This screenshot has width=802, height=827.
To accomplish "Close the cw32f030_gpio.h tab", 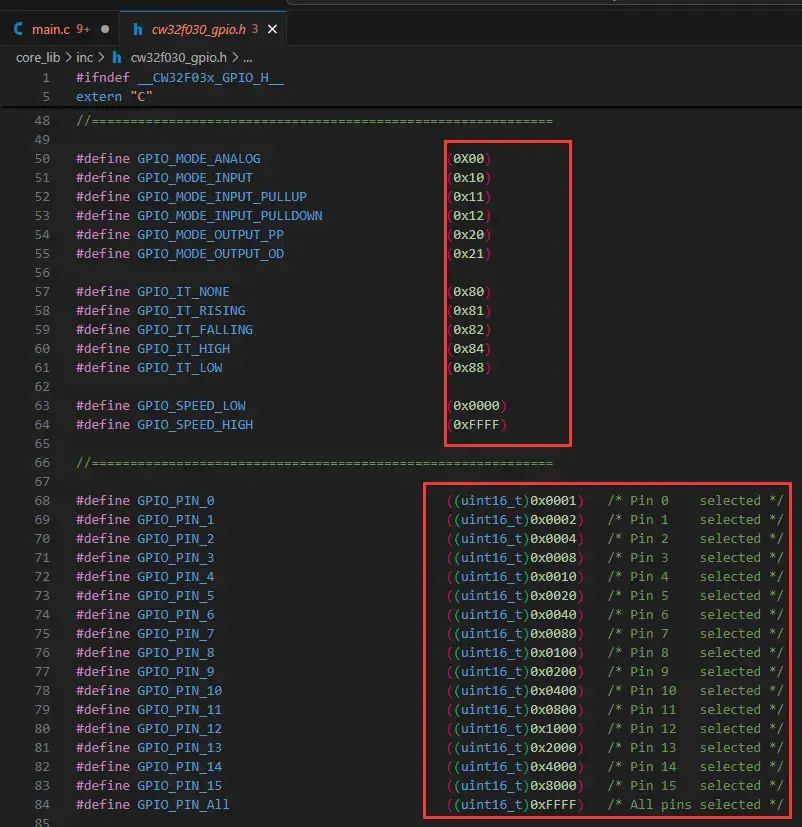I will tap(272, 30).
